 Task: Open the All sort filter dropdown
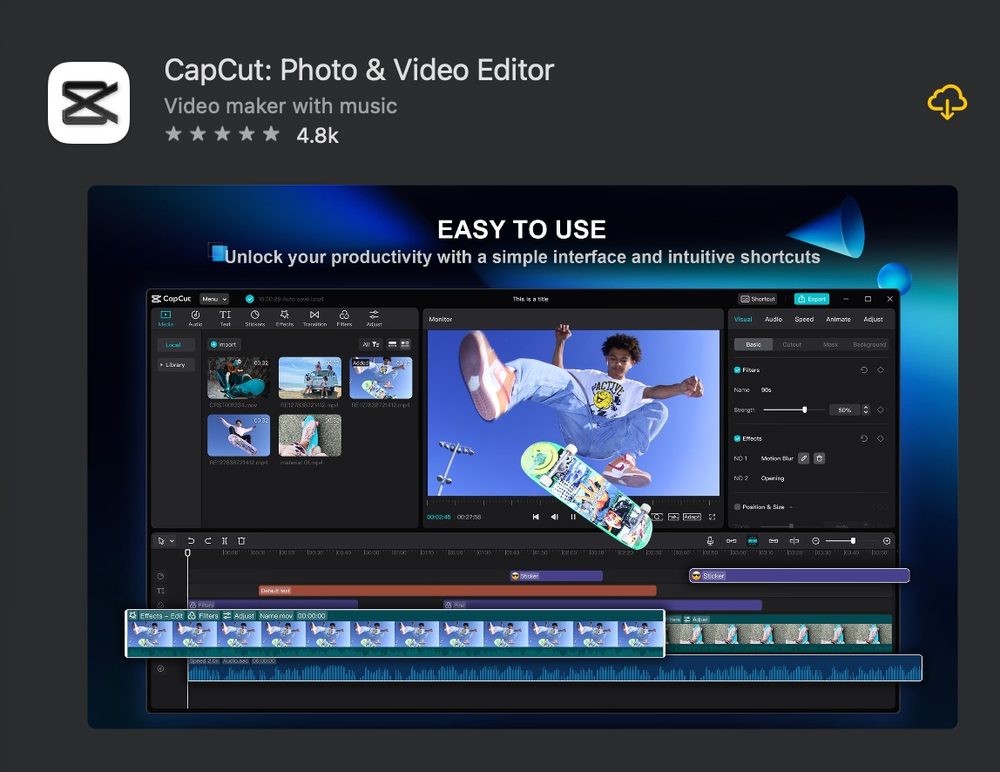(x=371, y=345)
